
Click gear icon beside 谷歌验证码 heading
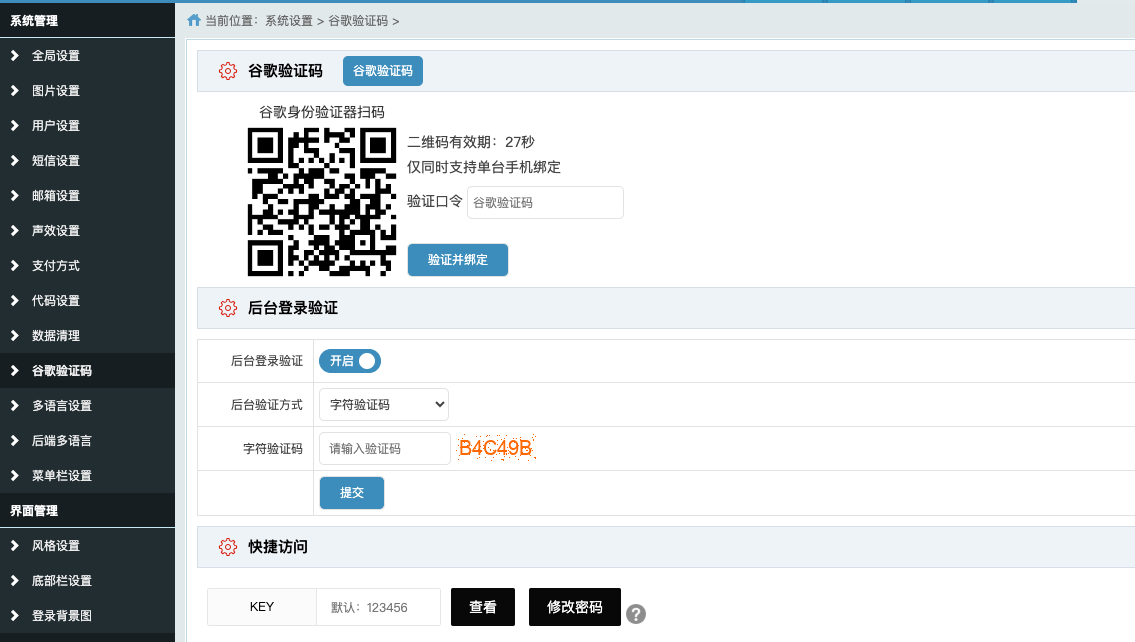tap(227, 71)
